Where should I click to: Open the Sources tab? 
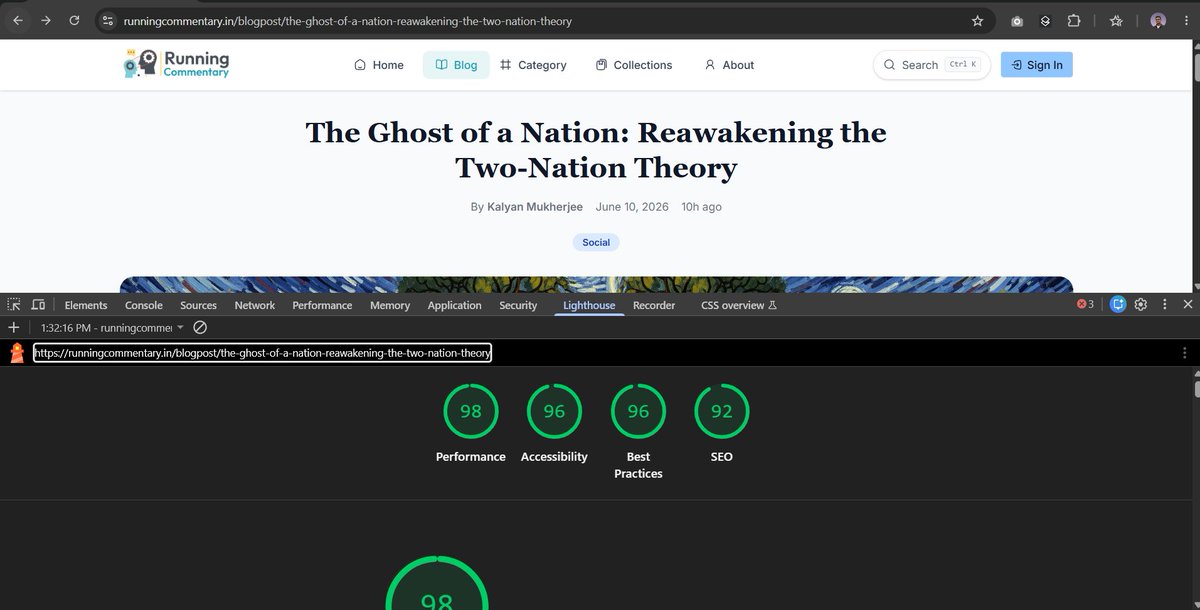[x=198, y=305]
